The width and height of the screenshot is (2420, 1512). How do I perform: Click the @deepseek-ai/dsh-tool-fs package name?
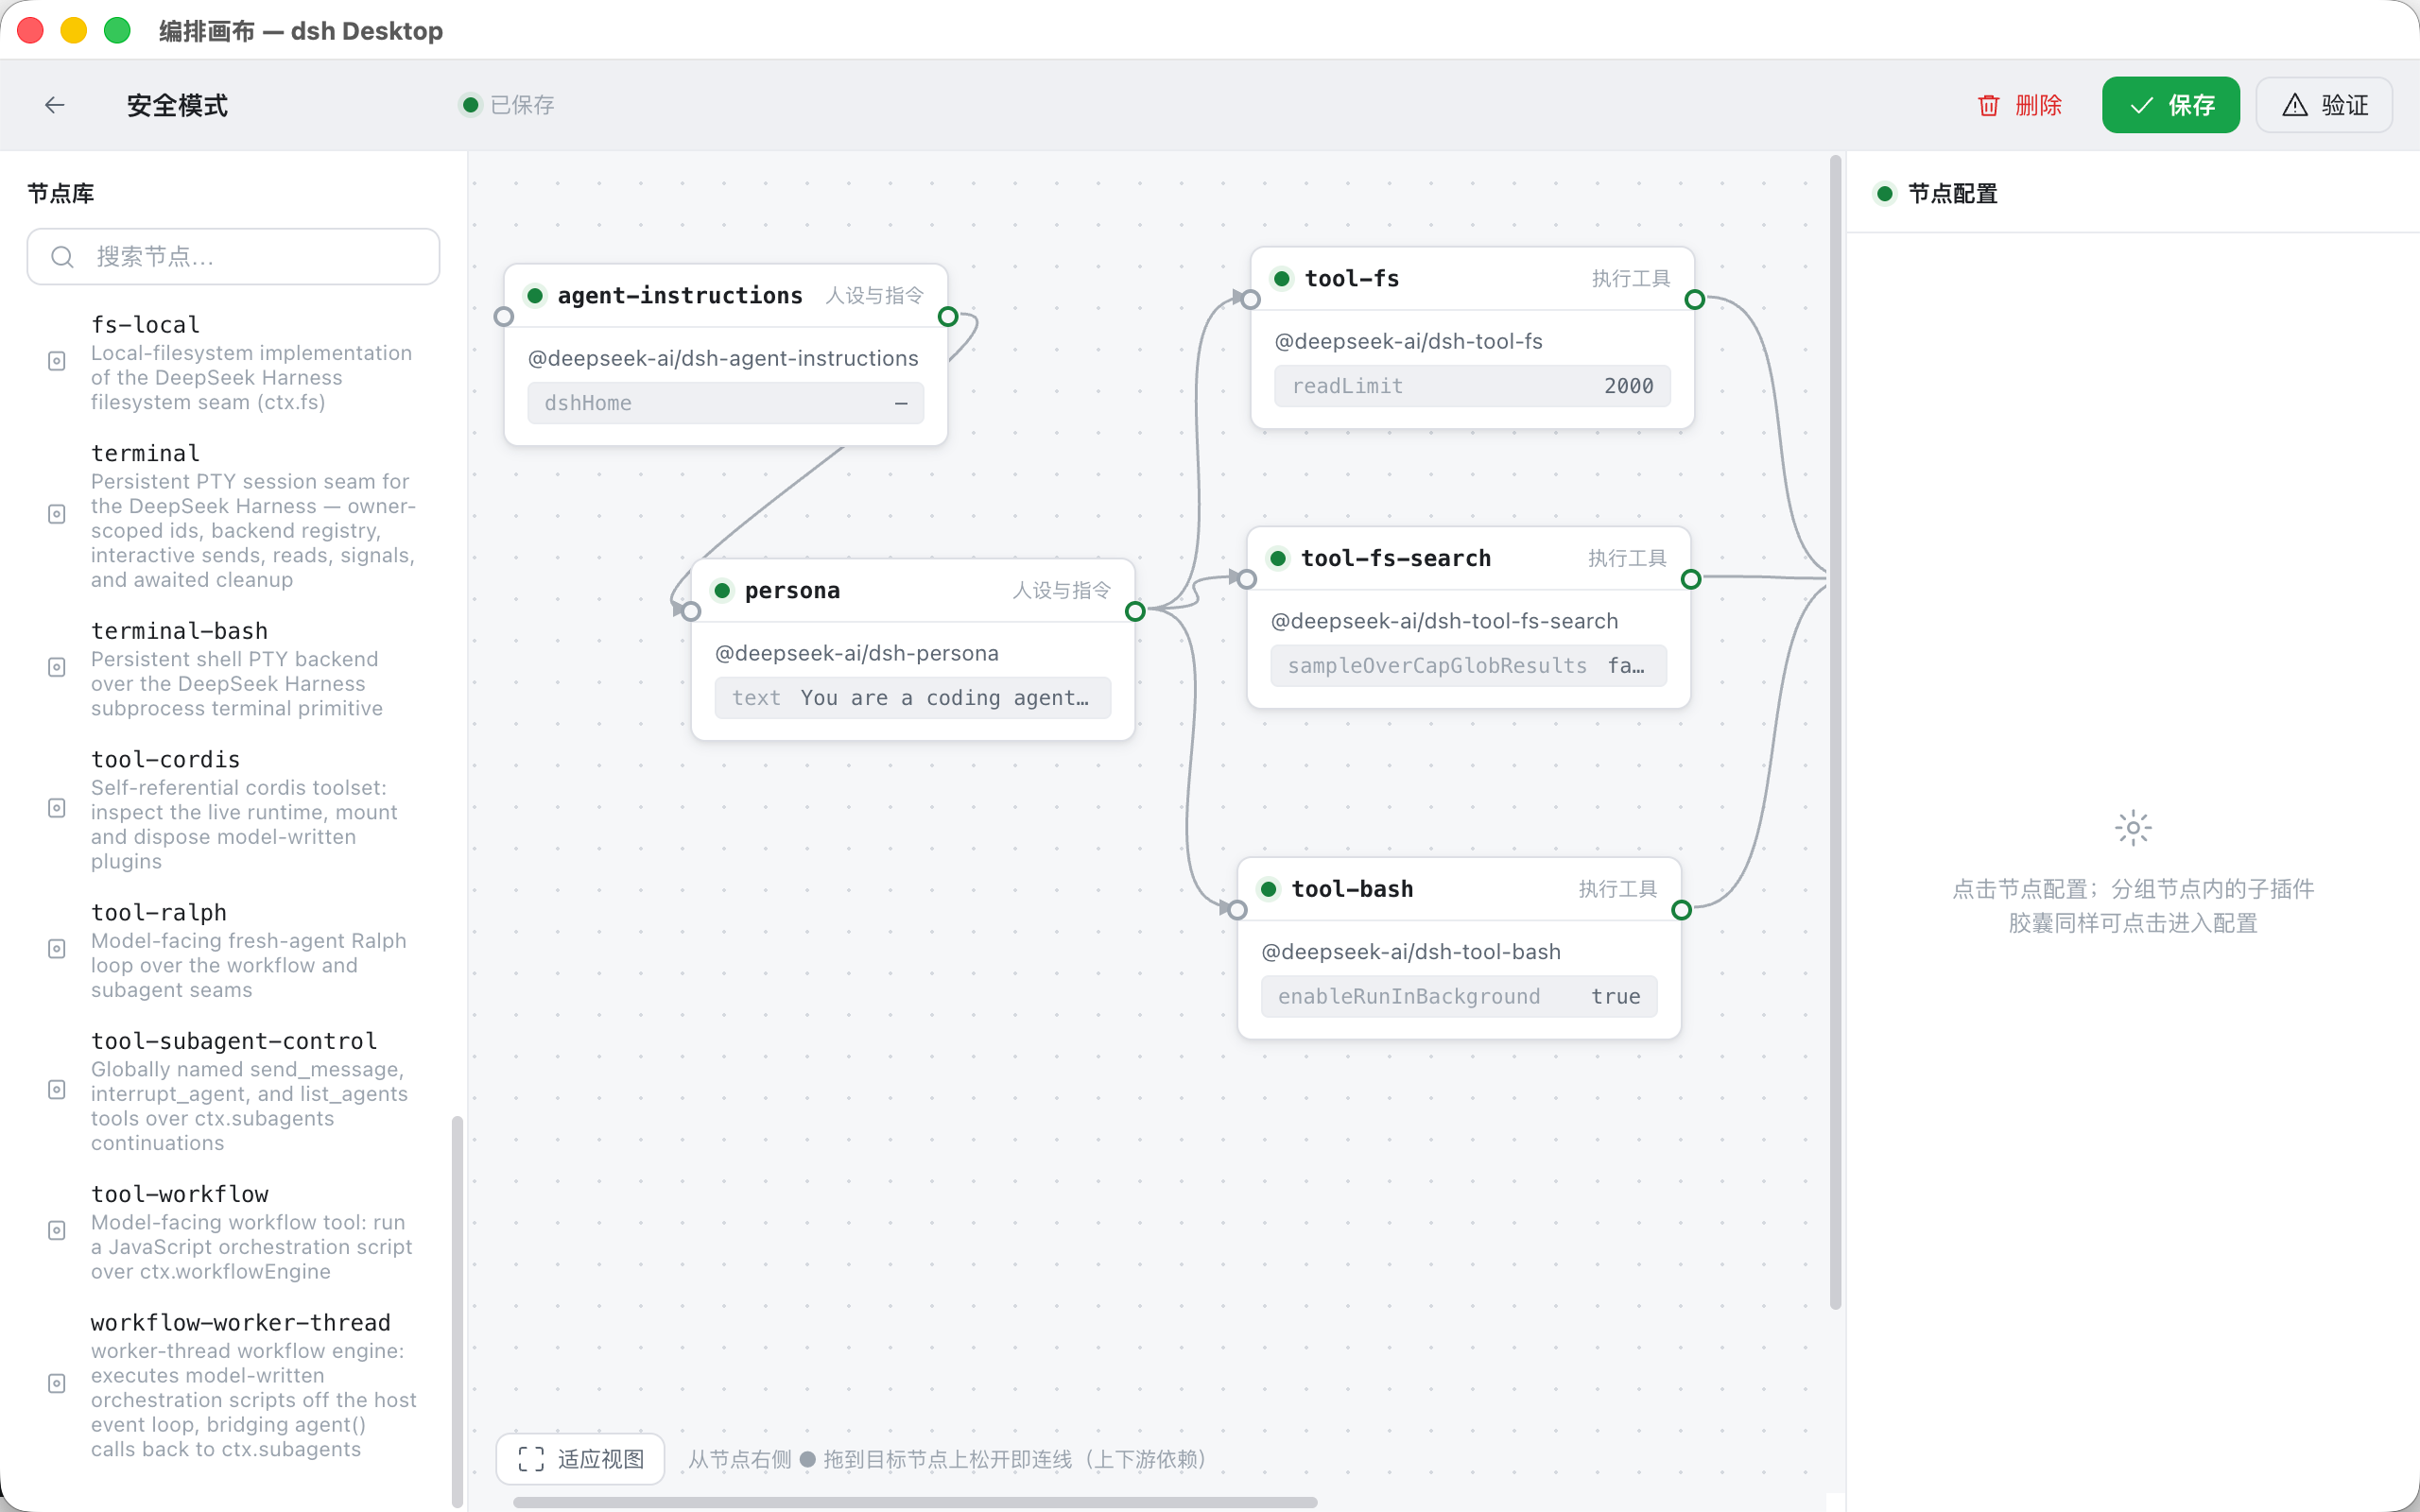(x=1409, y=341)
